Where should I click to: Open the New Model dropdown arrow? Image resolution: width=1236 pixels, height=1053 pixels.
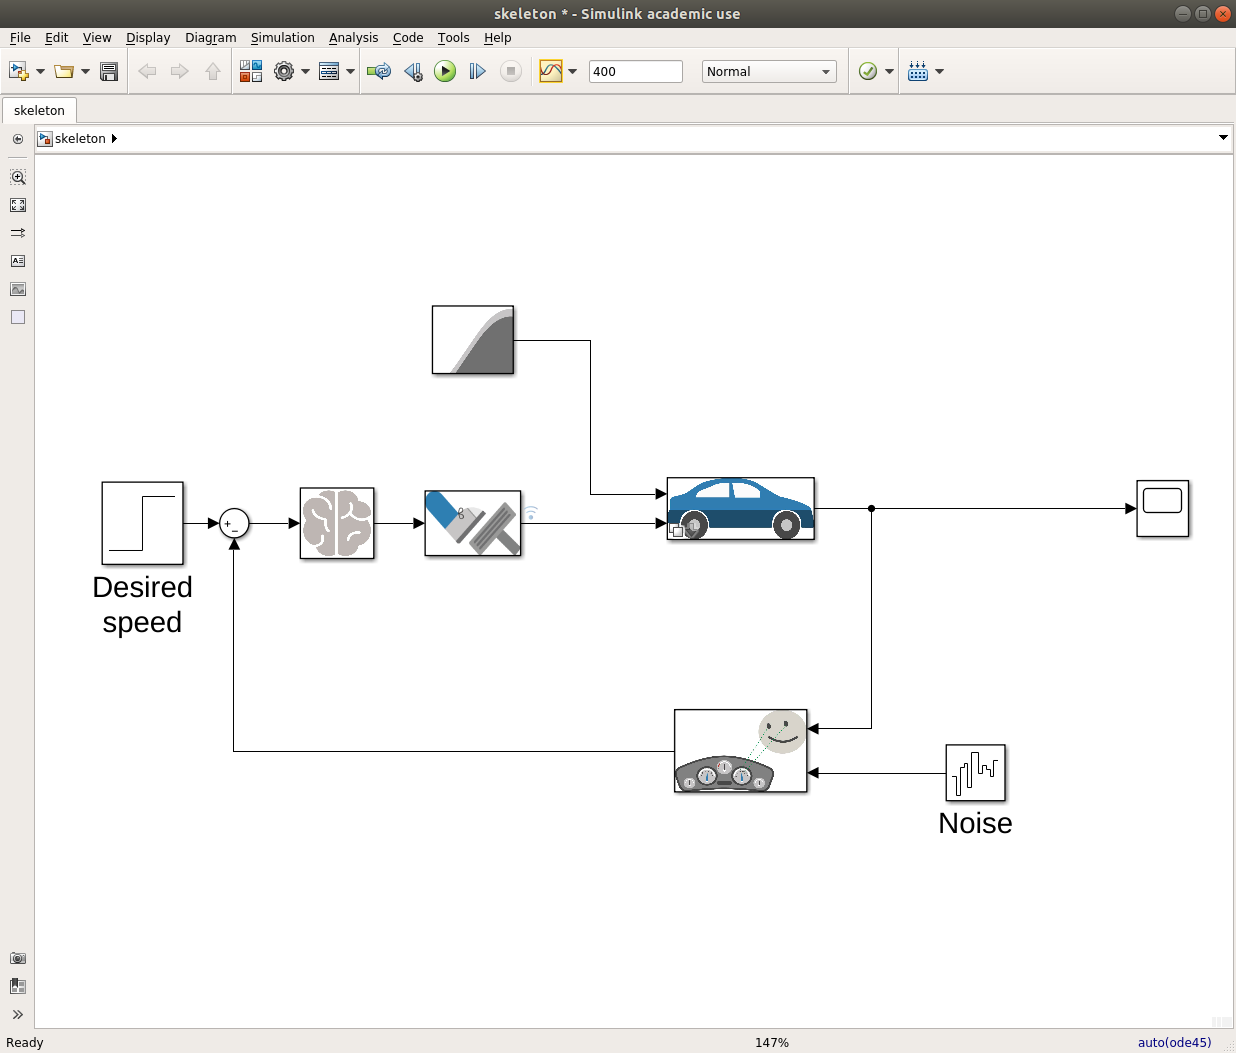(x=40, y=71)
